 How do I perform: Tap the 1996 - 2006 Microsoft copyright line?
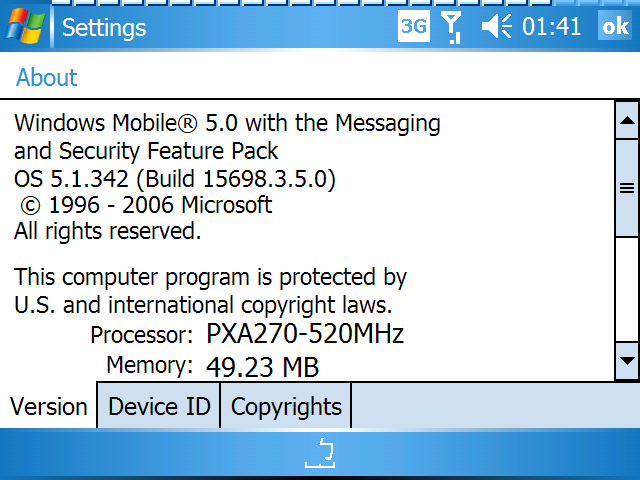(146, 204)
